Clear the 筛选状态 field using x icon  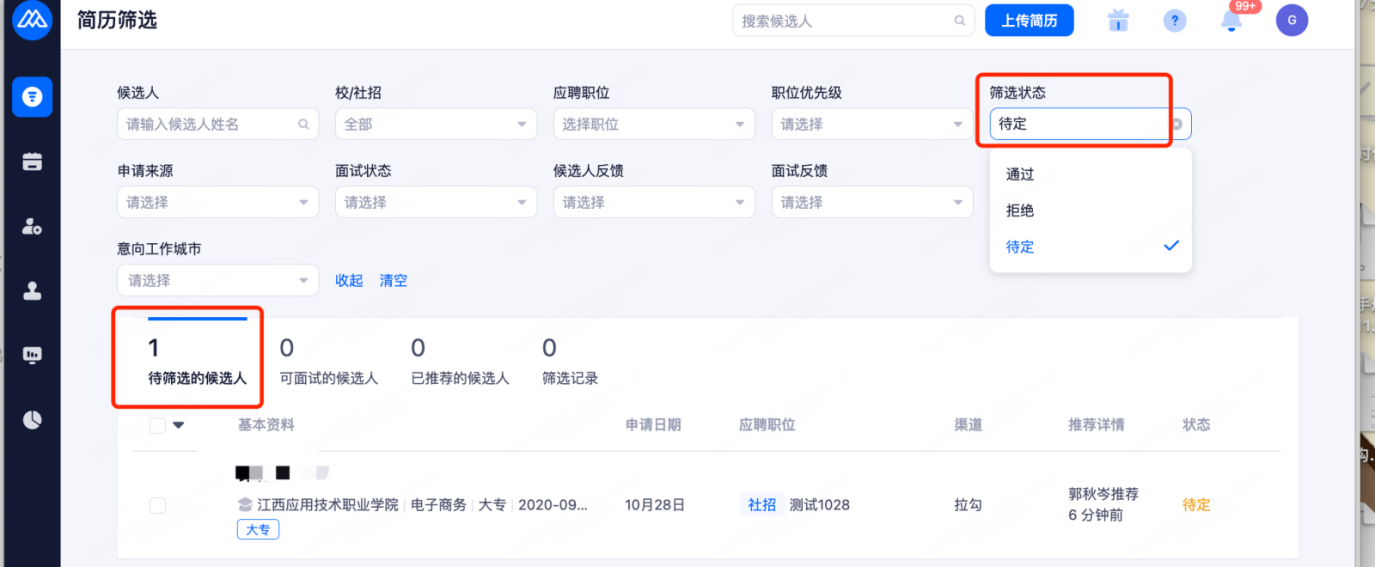tap(1177, 125)
